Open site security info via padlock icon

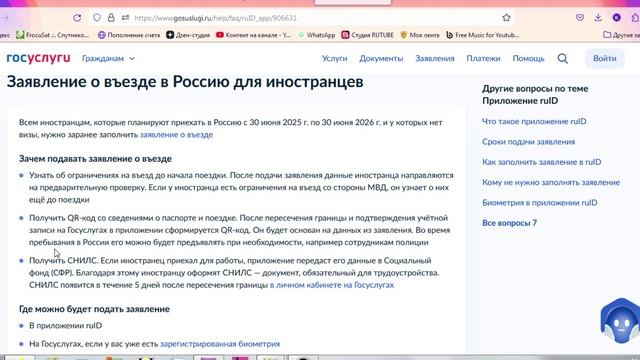point(111,18)
